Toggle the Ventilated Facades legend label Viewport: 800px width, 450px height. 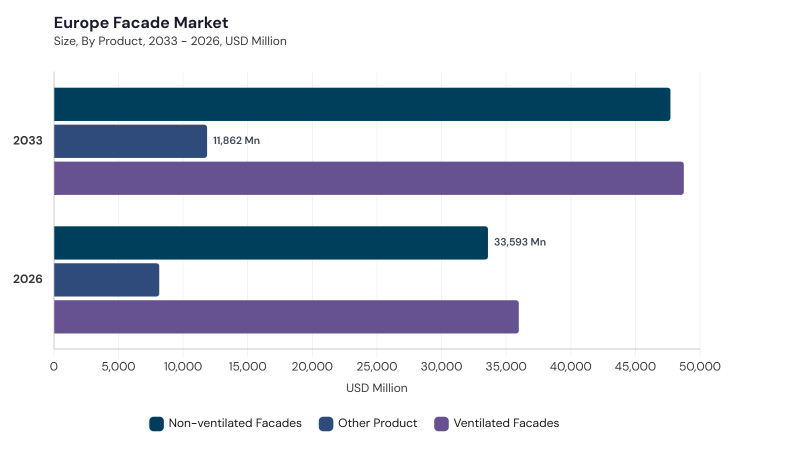[x=506, y=423]
